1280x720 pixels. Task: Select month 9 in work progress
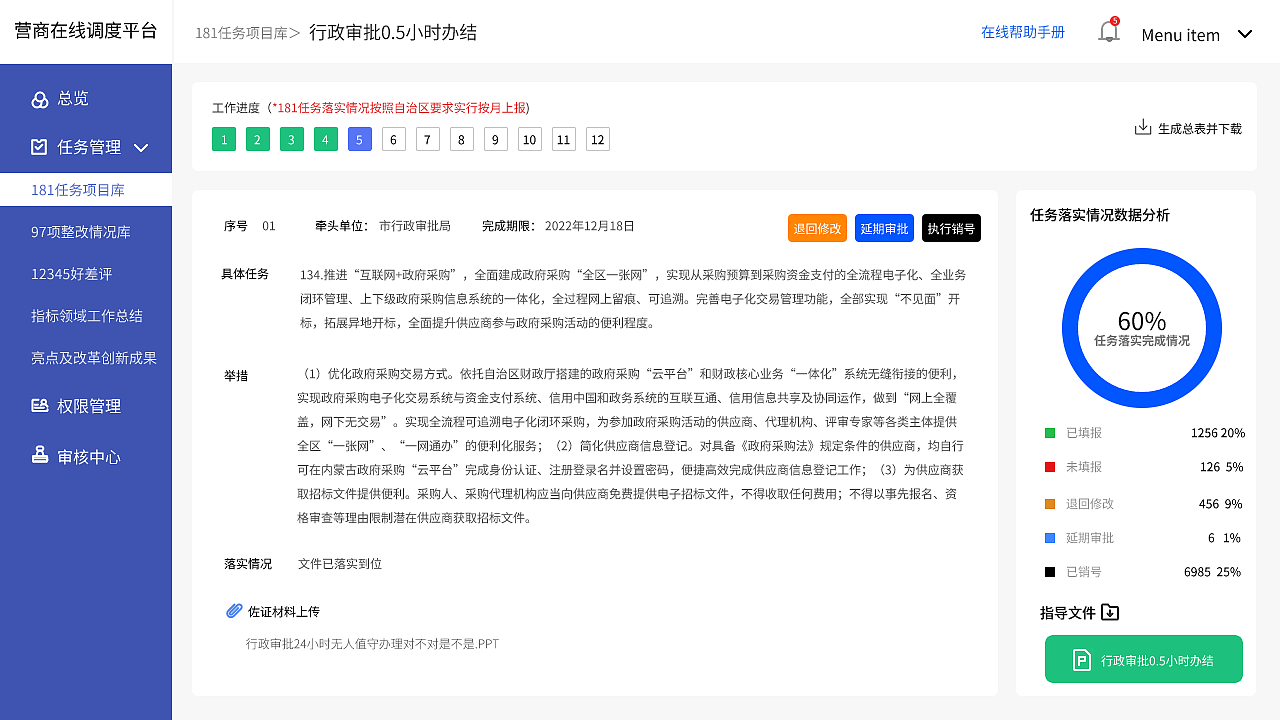coord(496,139)
